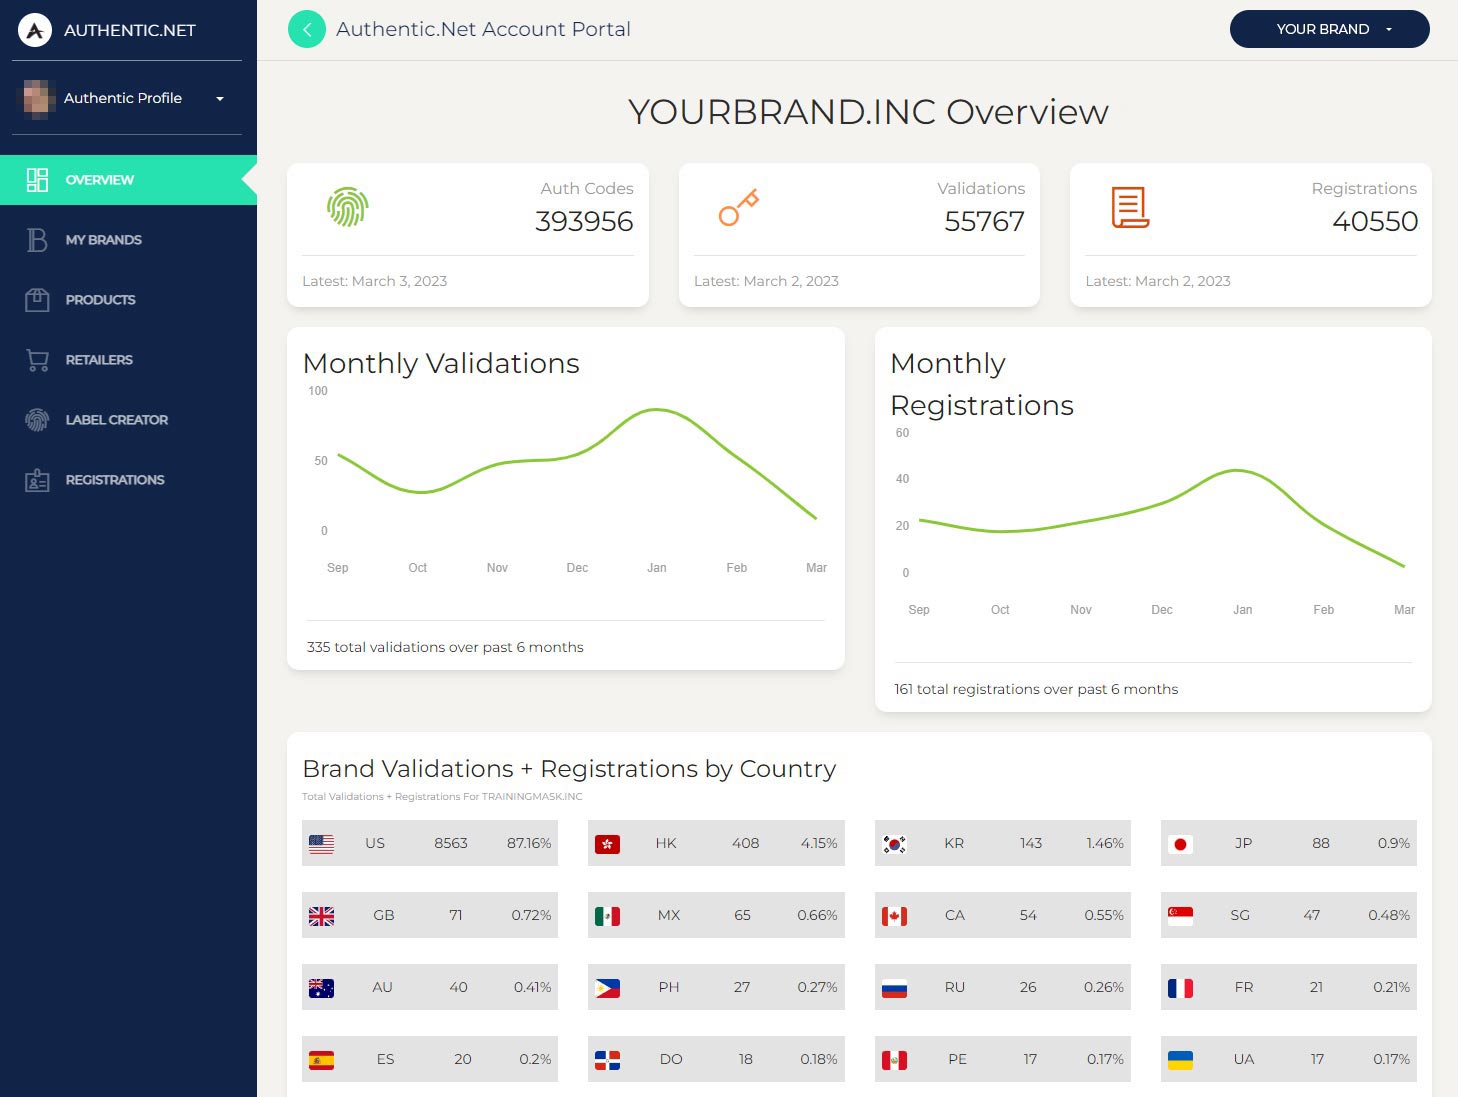The image size is (1458, 1097).
Task: Click the Ukraine flag icon
Action: (1180, 1060)
